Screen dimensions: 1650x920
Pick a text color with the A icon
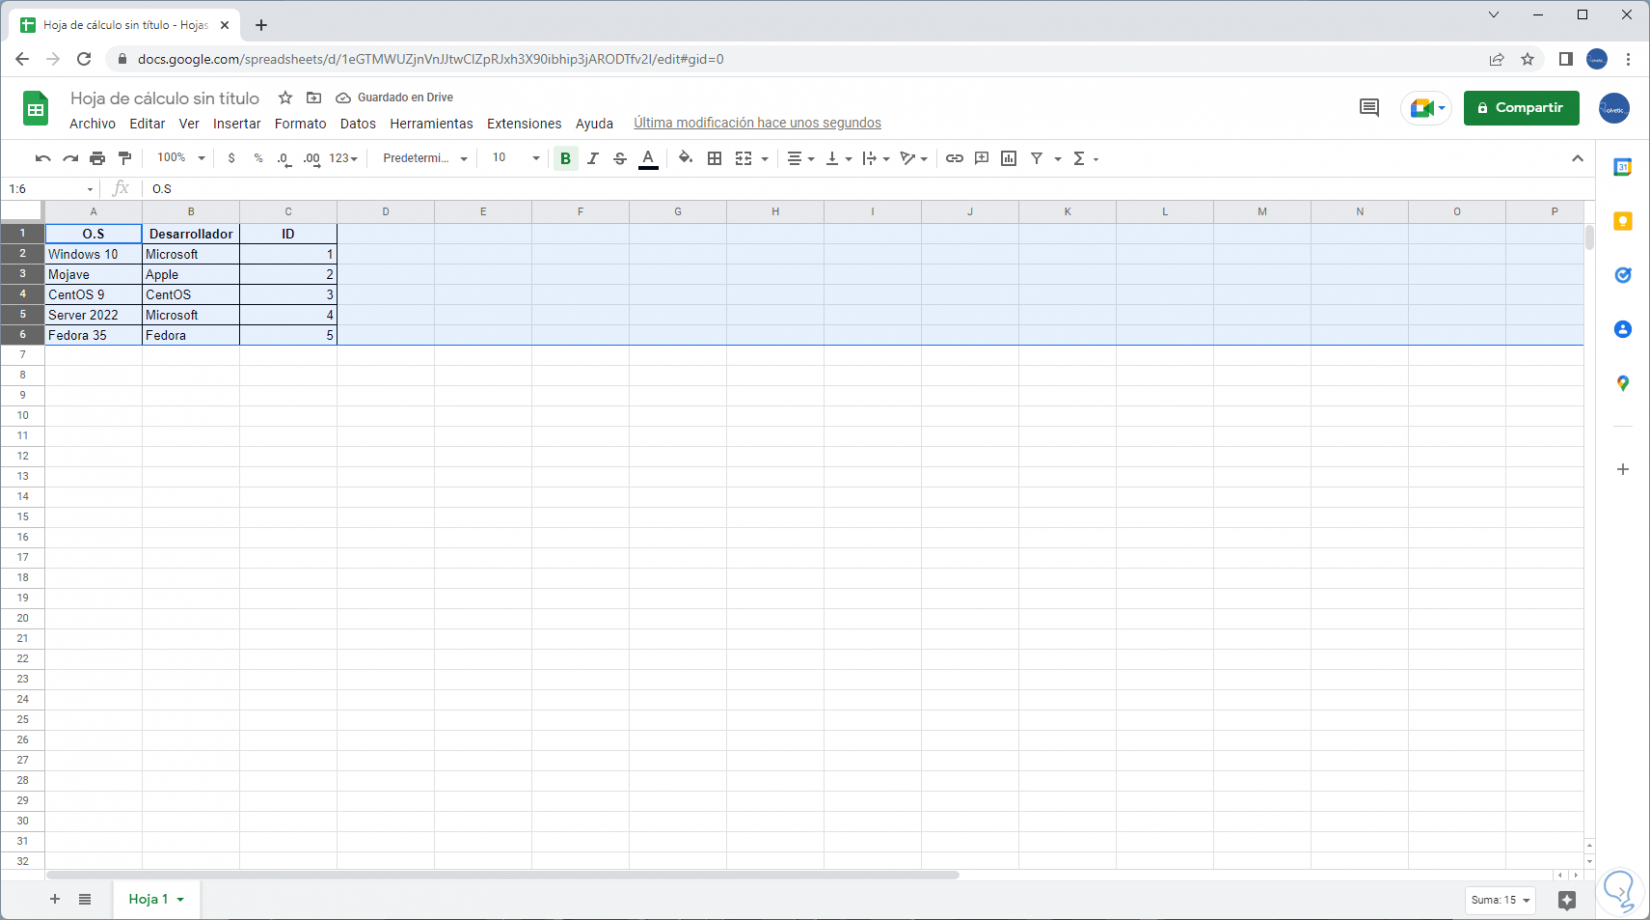tap(648, 158)
